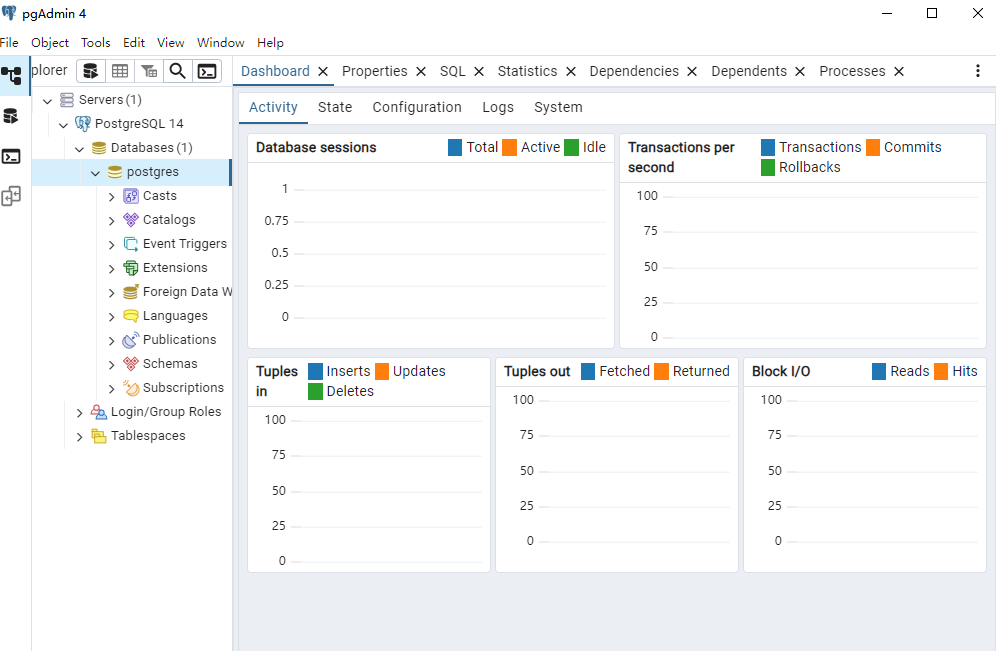Expand the Tablespaces node
Screen dimensions: 996x651
[79, 437]
